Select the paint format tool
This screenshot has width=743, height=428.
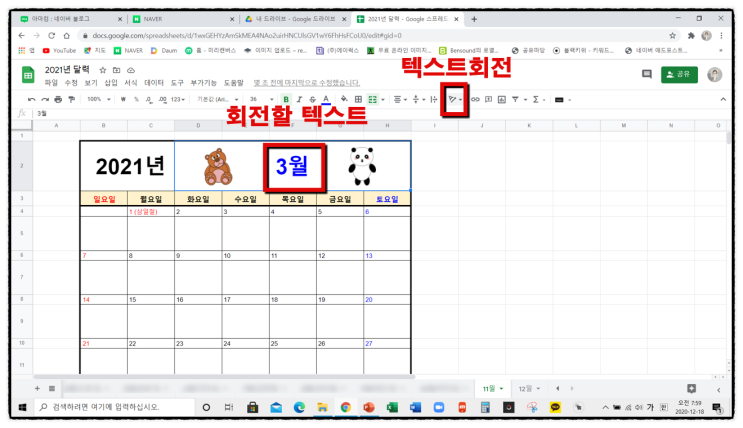coord(72,100)
